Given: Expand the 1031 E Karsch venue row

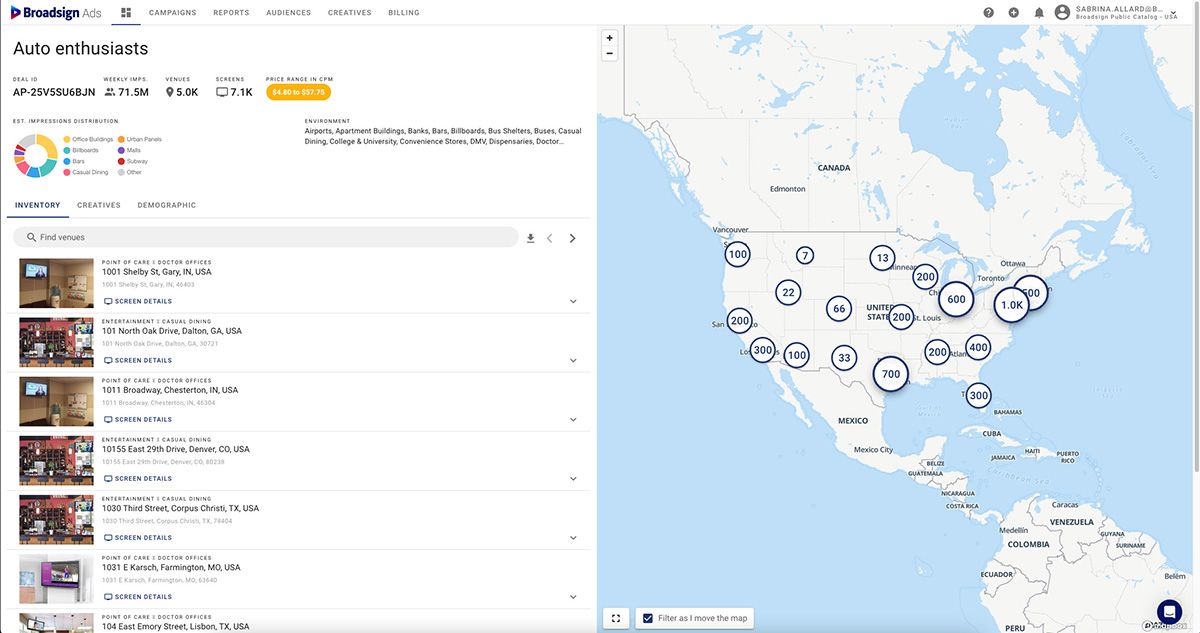Looking at the screenshot, I should (x=573, y=597).
